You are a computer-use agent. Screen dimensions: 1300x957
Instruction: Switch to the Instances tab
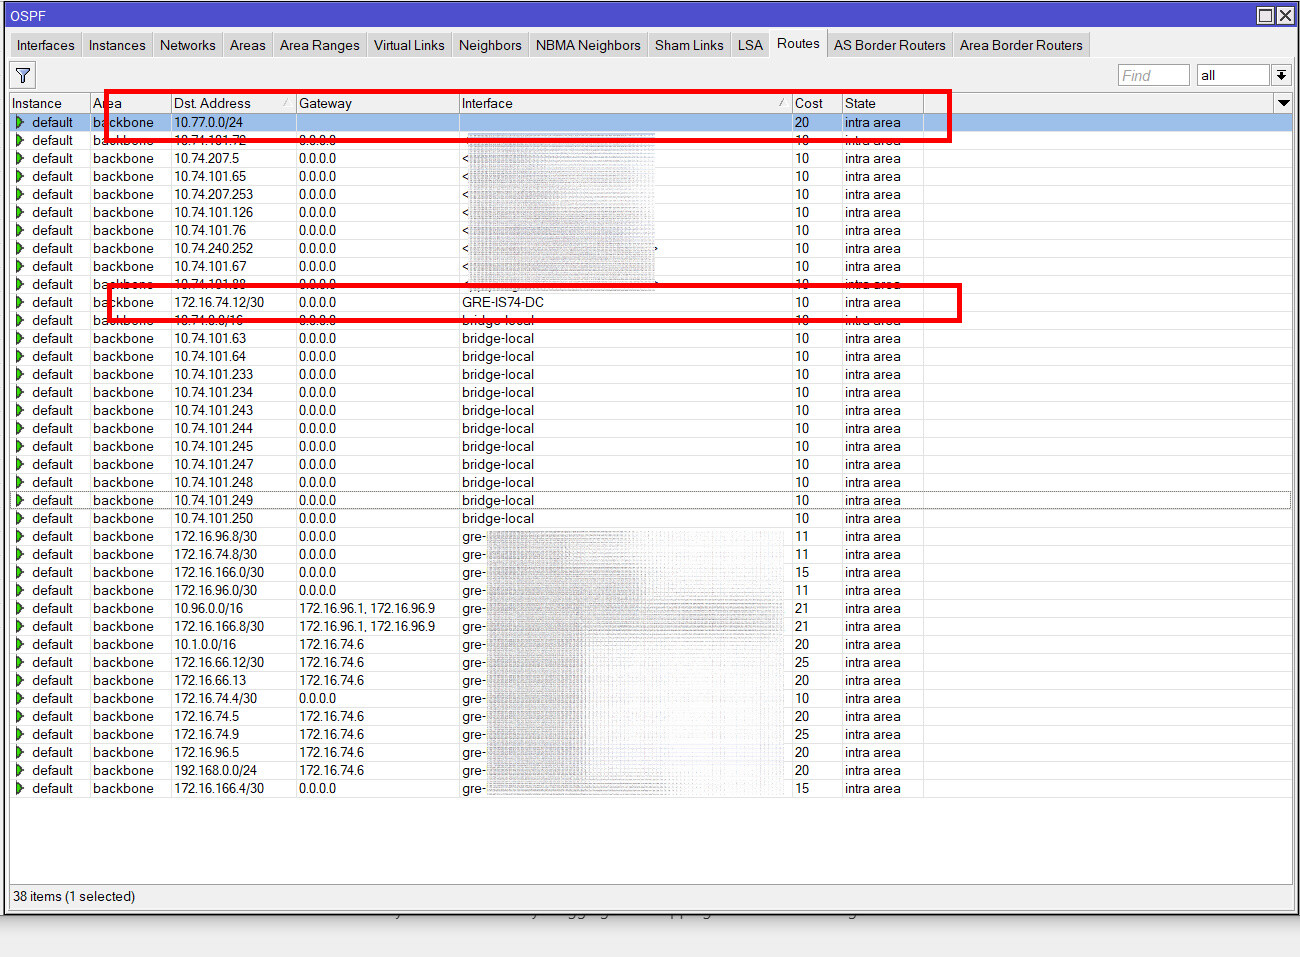[117, 44]
